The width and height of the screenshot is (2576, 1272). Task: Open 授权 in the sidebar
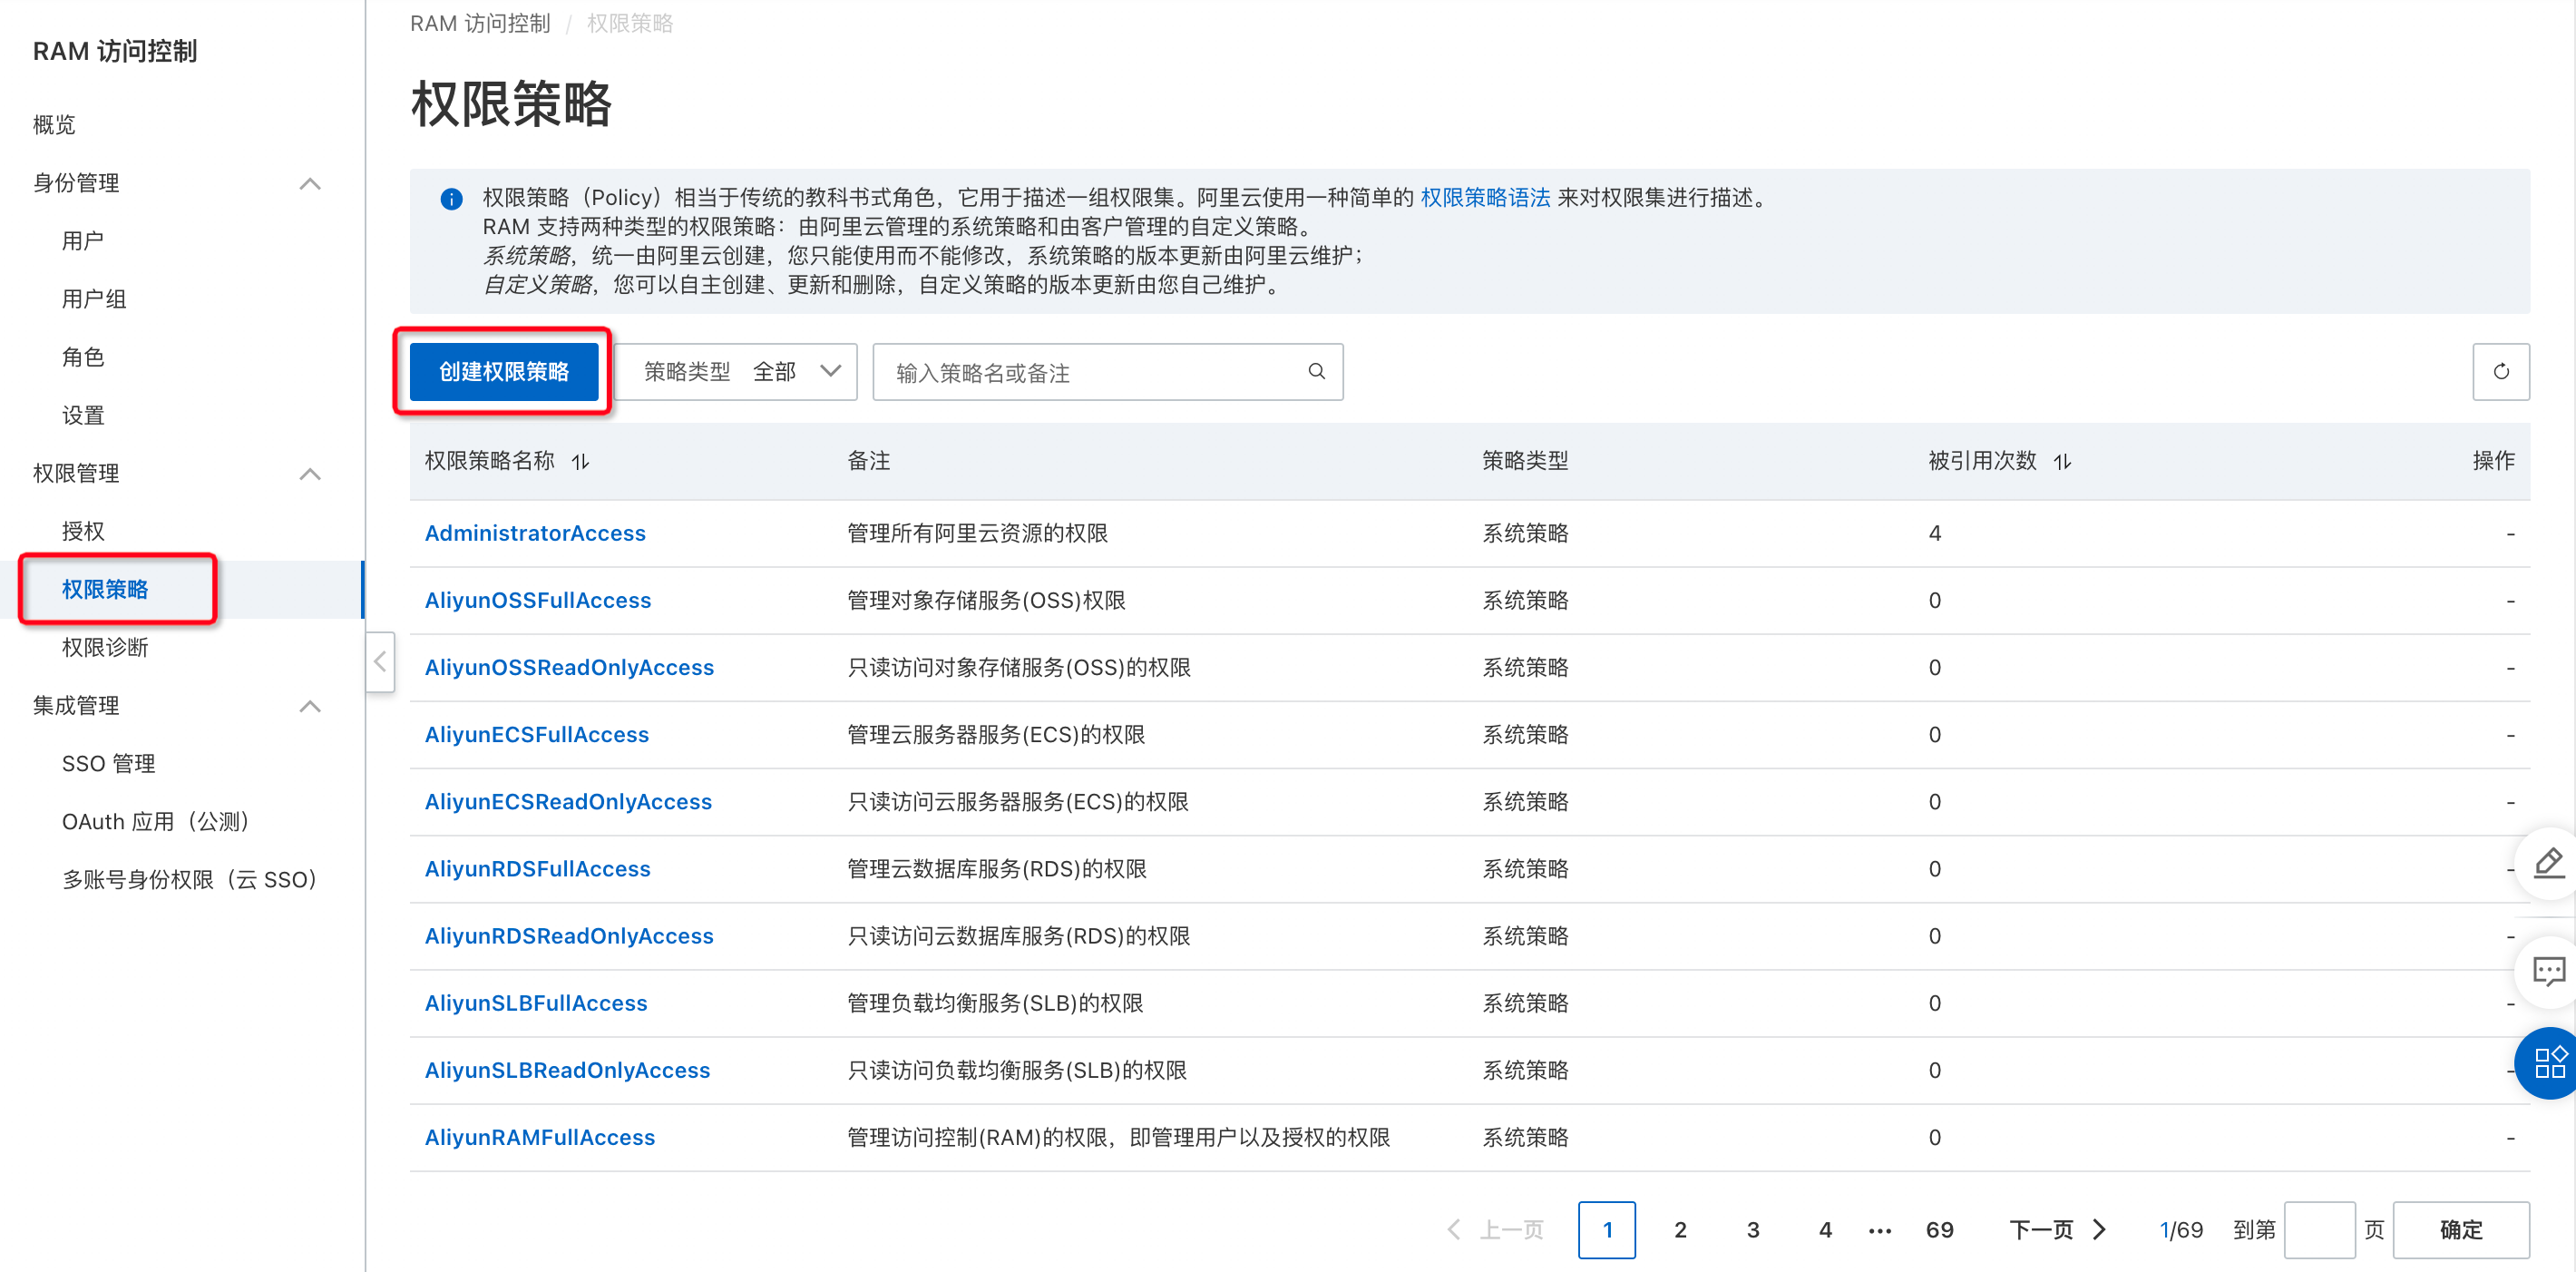[x=83, y=531]
